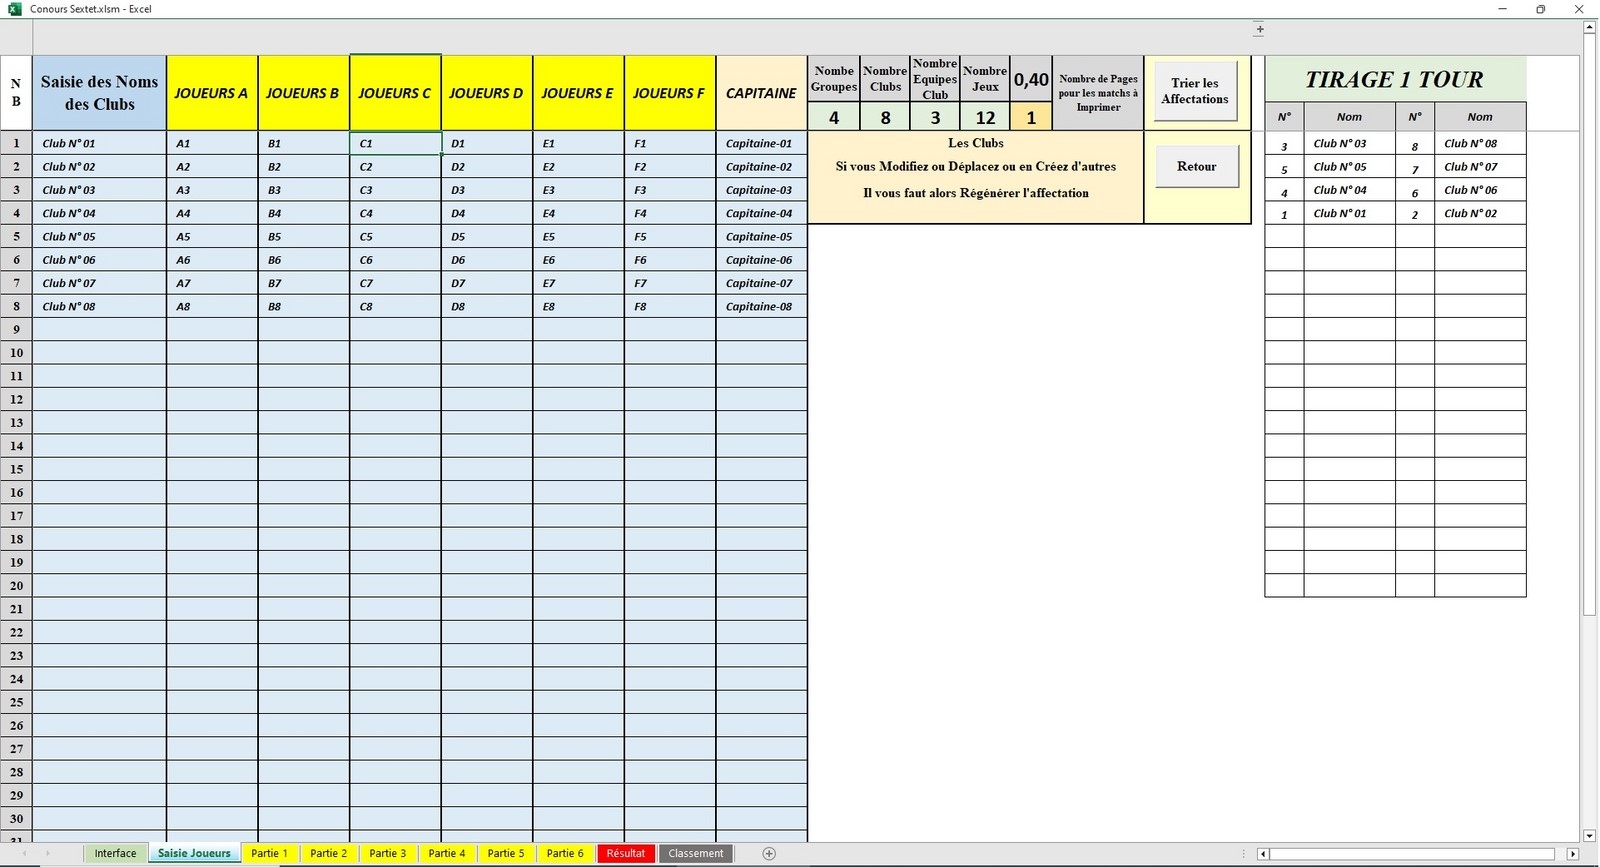This screenshot has width=1600, height=867.
Task: Click the split-pane plus handle above scrollbar
Action: point(1260,29)
